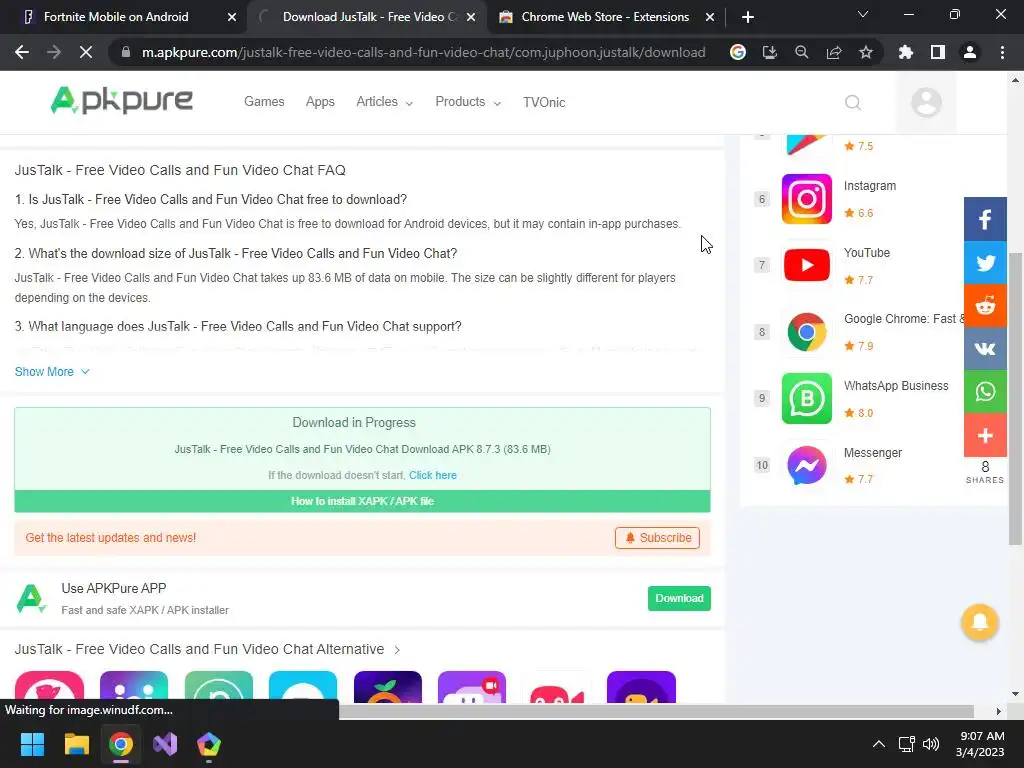Open the WhatsApp Business app icon

(x=807, y=398)
